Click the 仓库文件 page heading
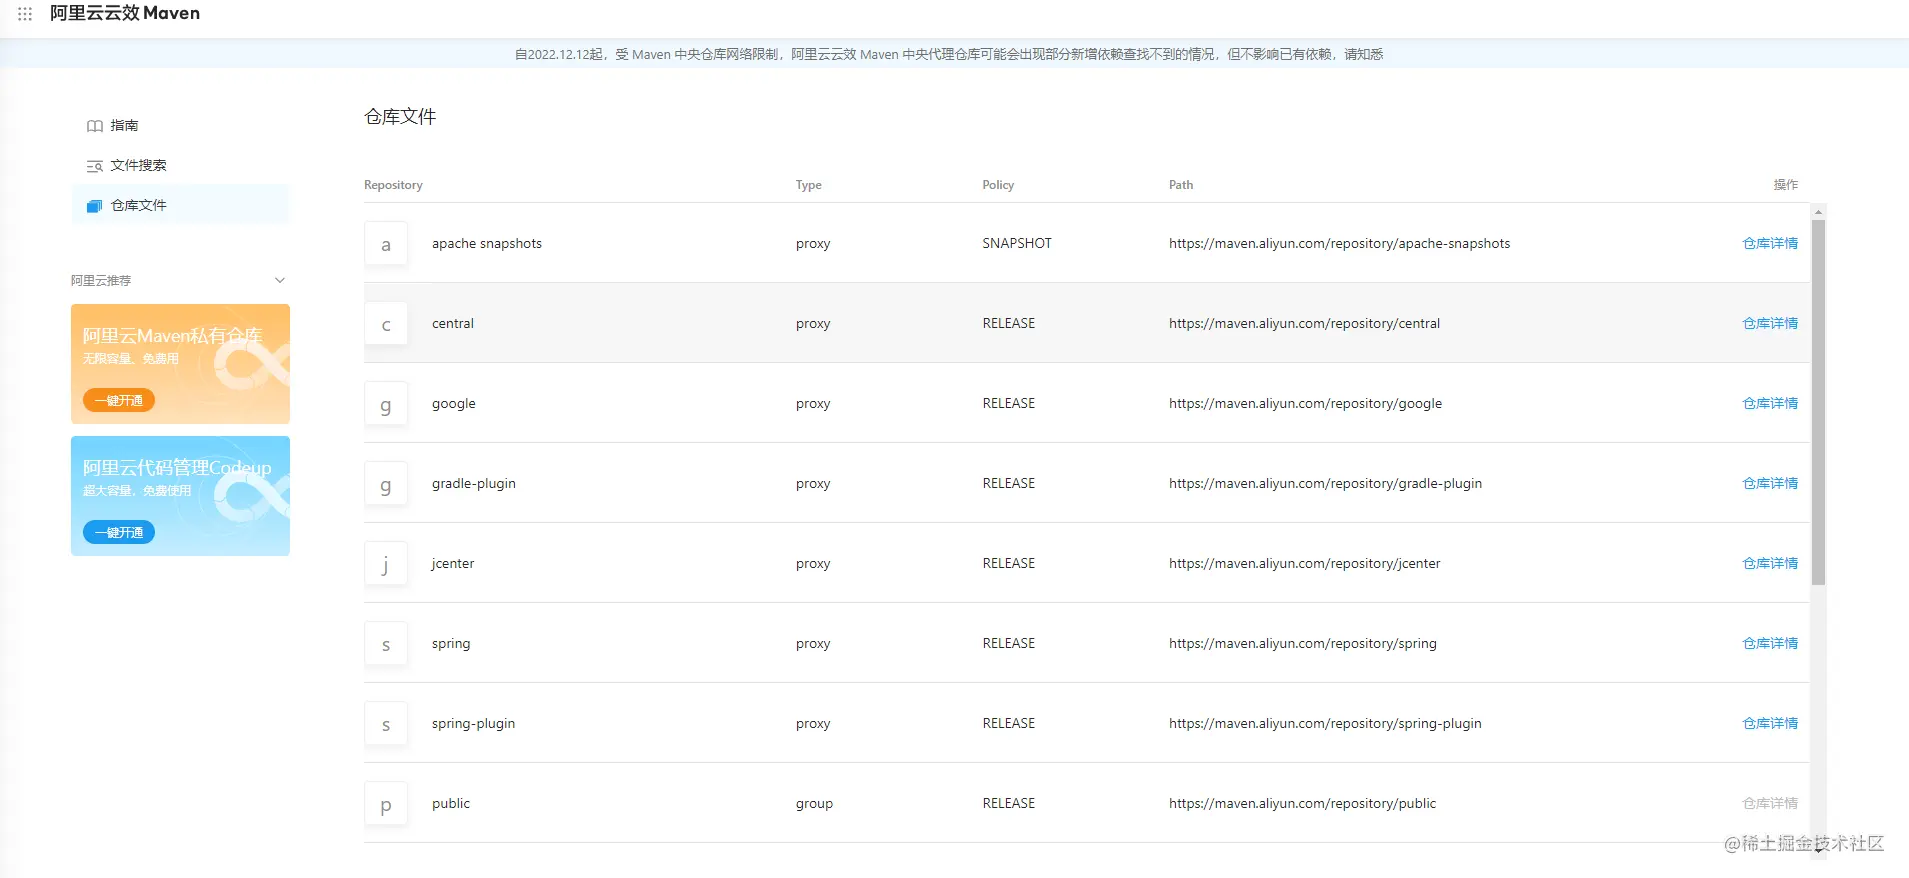Image resolution: width=1909 pixels, height=878 pixels. 400,116
